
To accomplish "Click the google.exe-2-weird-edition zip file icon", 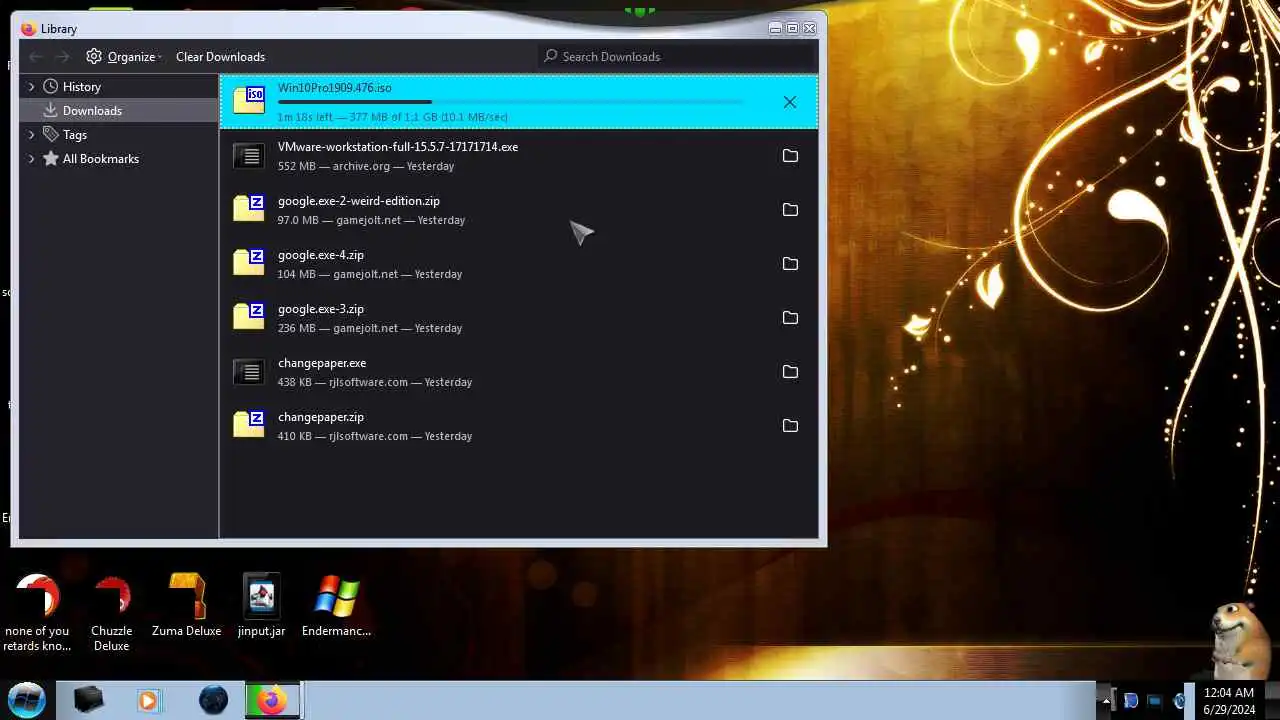I will (249, 208).
